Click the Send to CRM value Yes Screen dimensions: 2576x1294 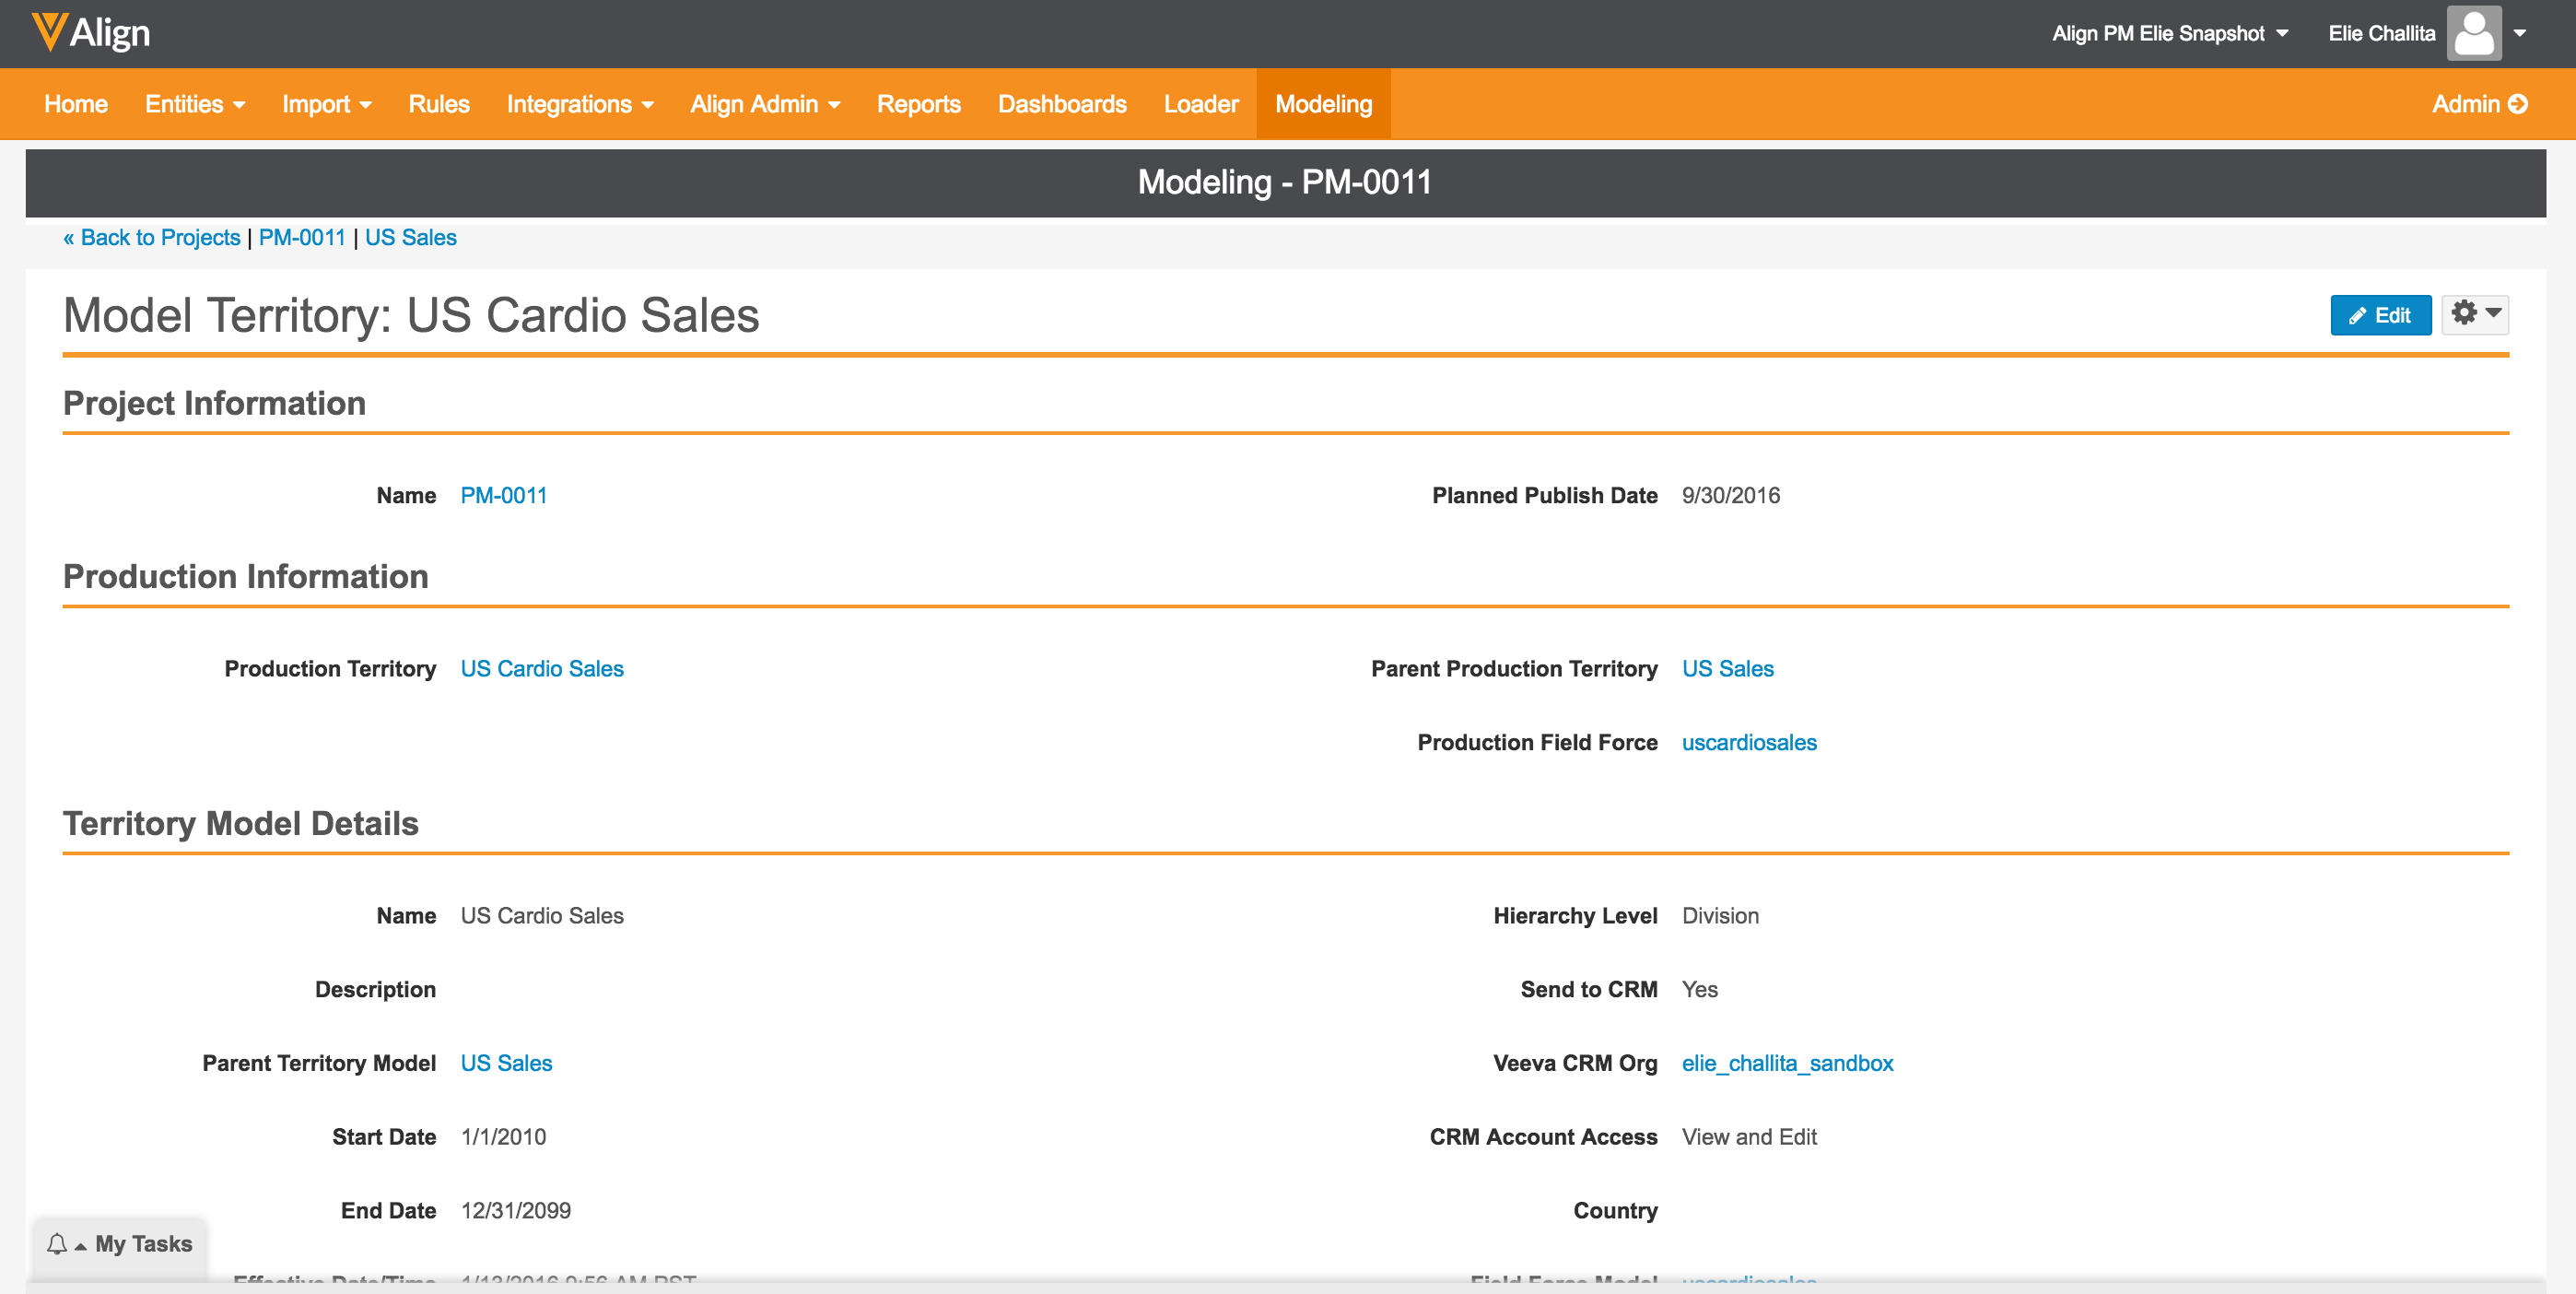tap(1700, 990)
